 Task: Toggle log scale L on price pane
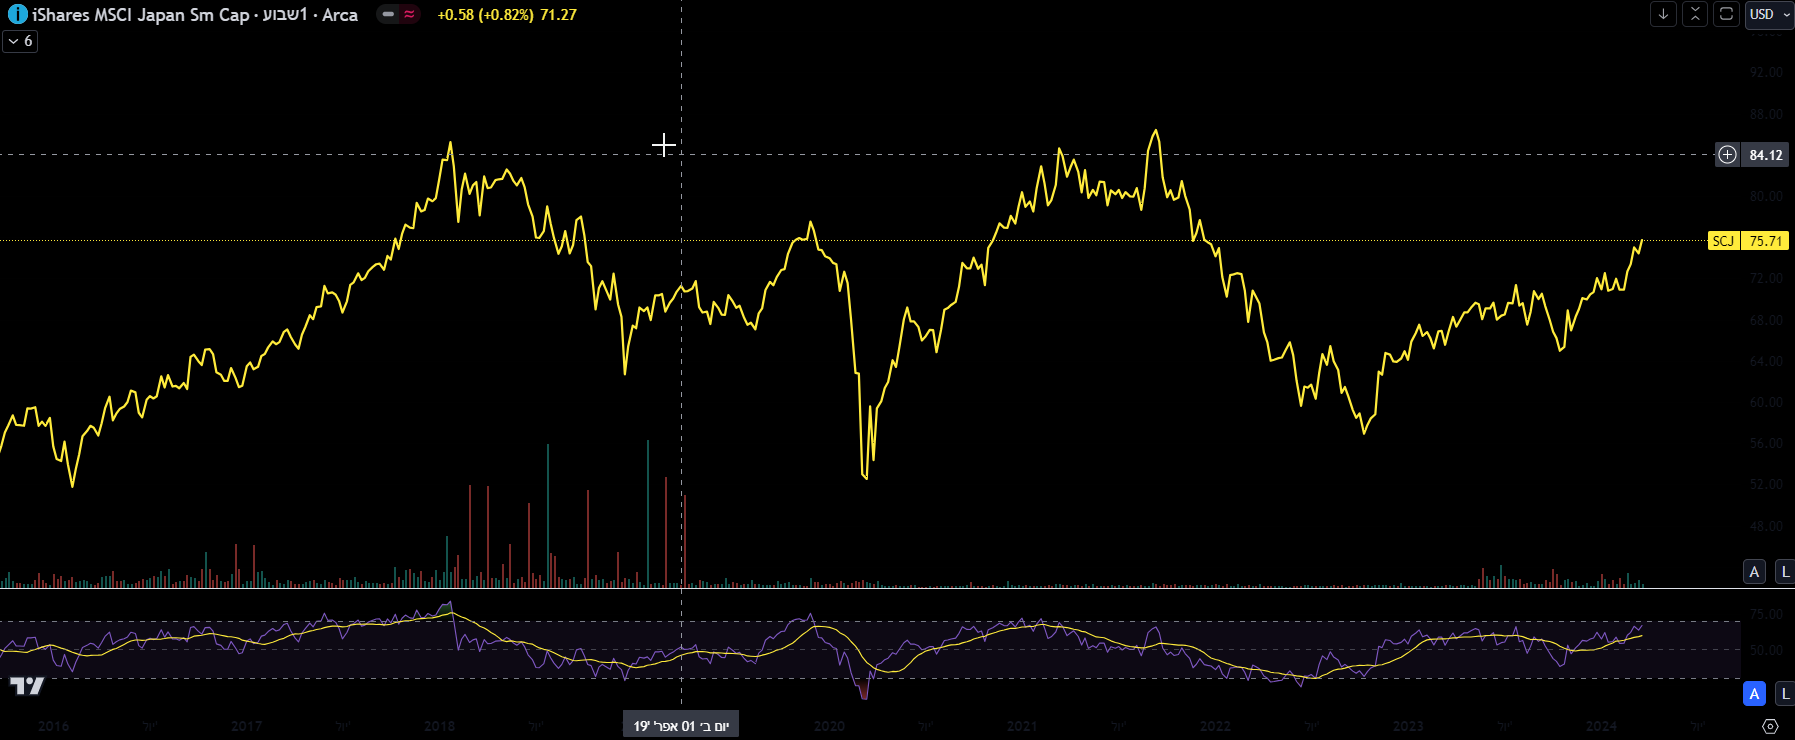1785,572
